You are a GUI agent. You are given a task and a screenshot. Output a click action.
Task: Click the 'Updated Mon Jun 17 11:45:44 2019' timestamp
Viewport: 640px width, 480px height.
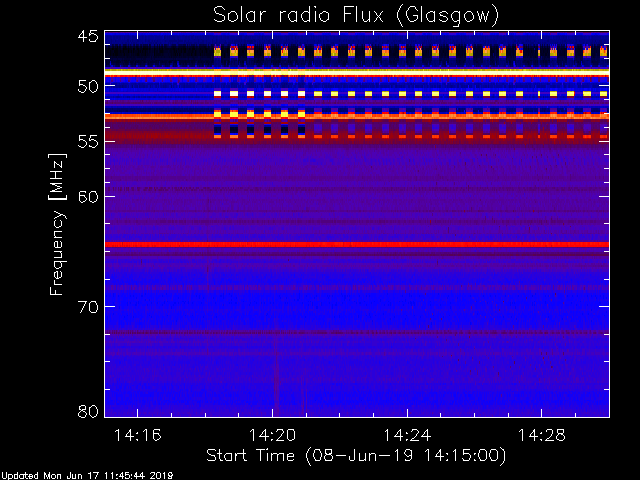[x=87, y=476]
